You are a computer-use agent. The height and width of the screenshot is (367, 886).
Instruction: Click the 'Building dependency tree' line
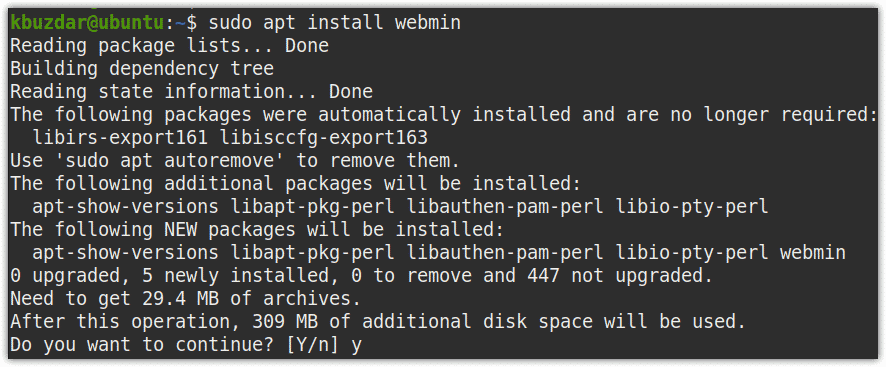pyautogui.click(x=142, y=69)
